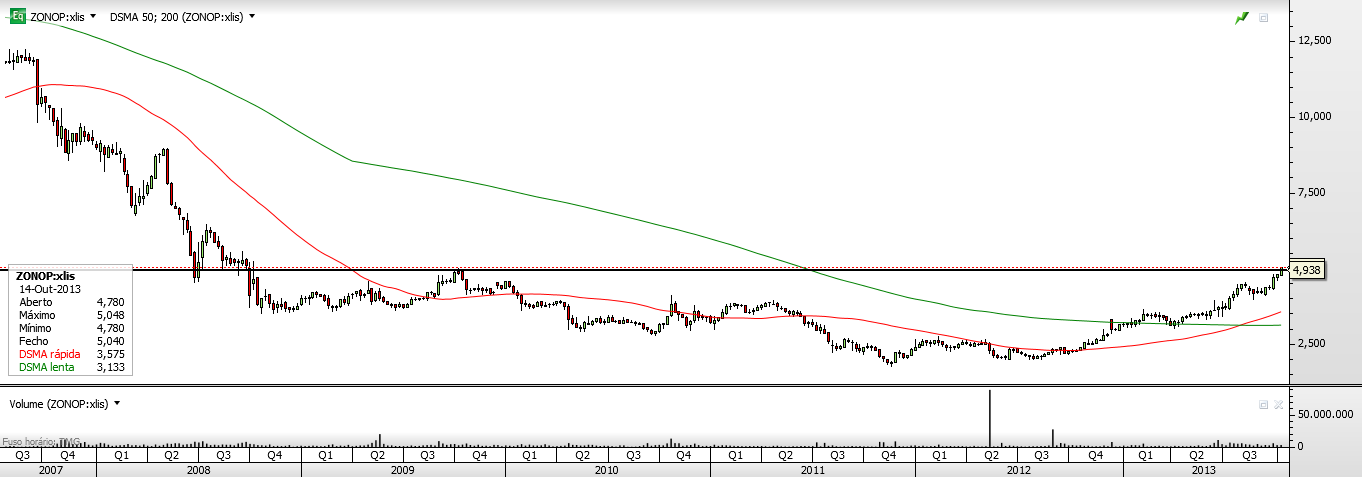The height and width of the screenshot is (477, 1362).
Task: Click the Máximo 5,048 row
Action: (71, 314)
